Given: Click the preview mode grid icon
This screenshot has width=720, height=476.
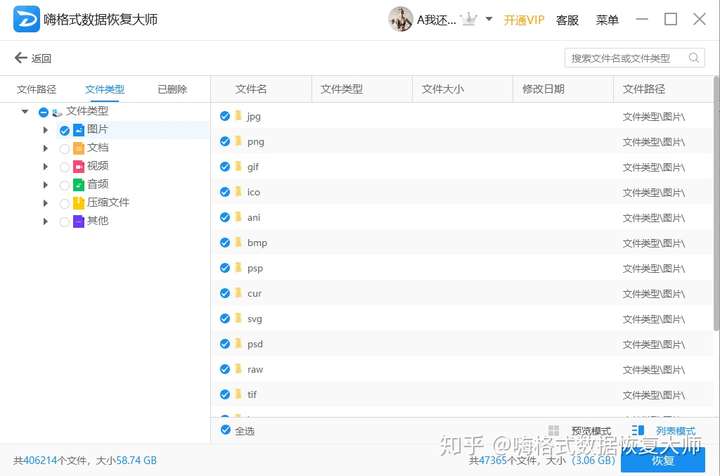Looking at the screenshot, I should [x=554, y=430].
